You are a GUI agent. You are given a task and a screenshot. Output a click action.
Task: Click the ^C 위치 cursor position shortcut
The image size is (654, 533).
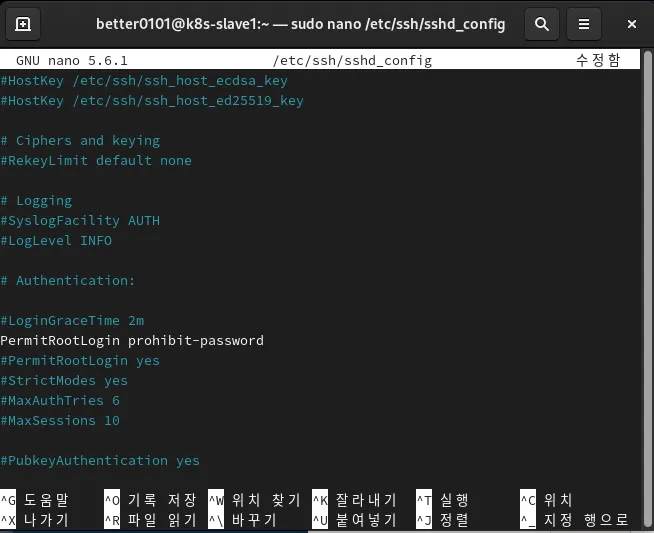546,500
